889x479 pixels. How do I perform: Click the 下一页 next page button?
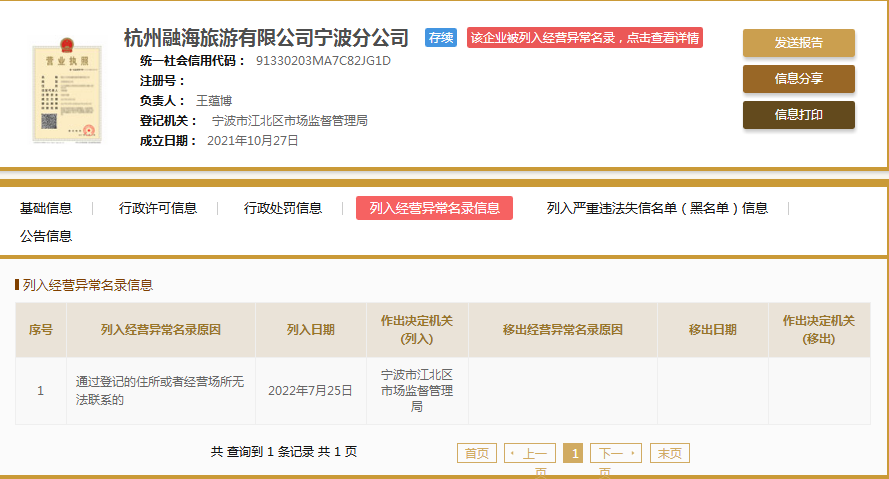click(615, 453)
